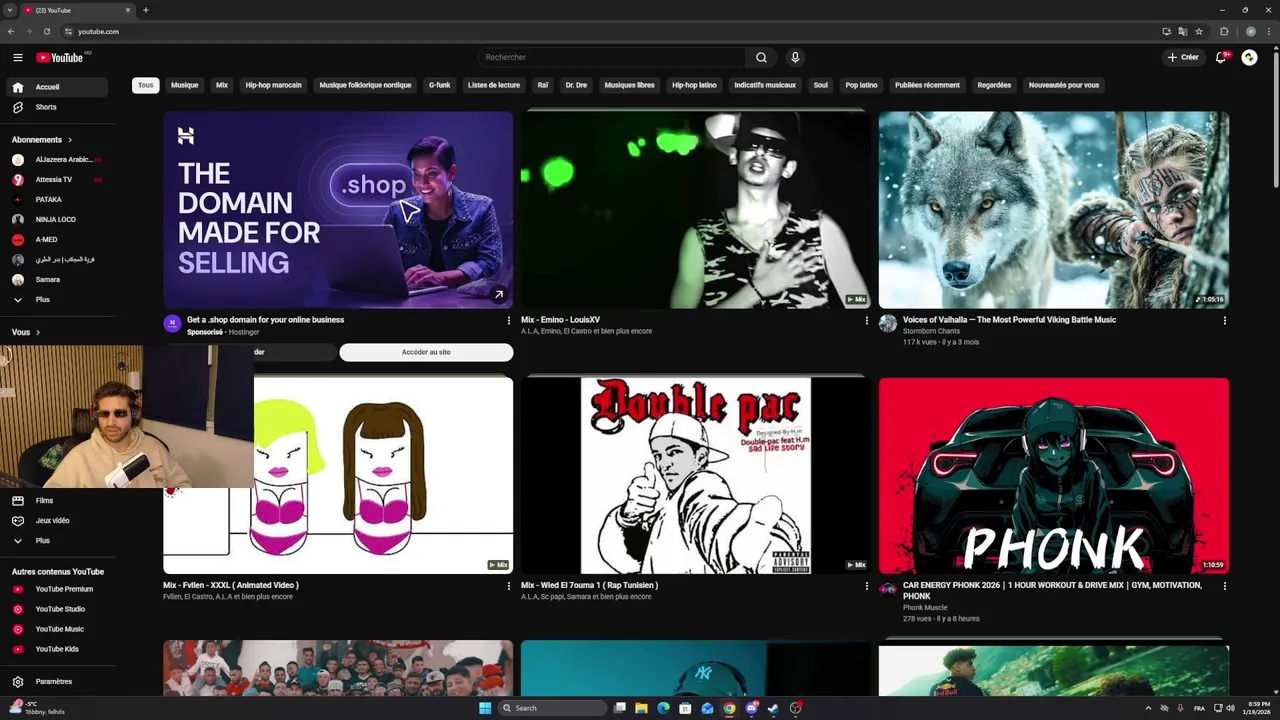Open the Stormborn Chants channel avatar
Image resolution: width=1280 pixels, height=720 pixels.
coord(888,323)
